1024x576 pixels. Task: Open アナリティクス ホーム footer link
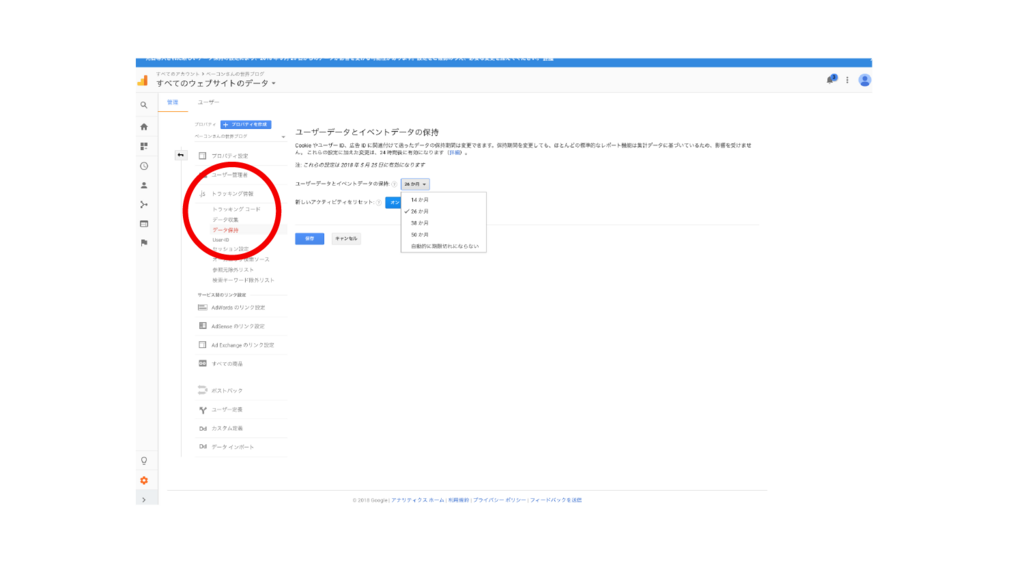point(417,500)
